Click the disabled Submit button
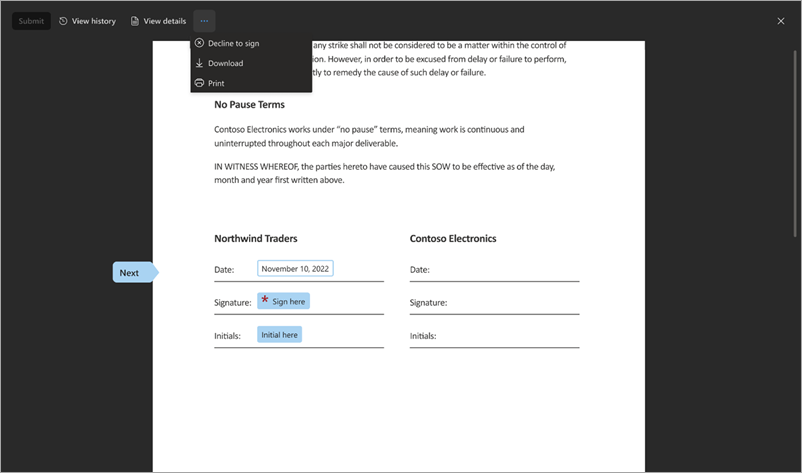 [x=31, y=21]
